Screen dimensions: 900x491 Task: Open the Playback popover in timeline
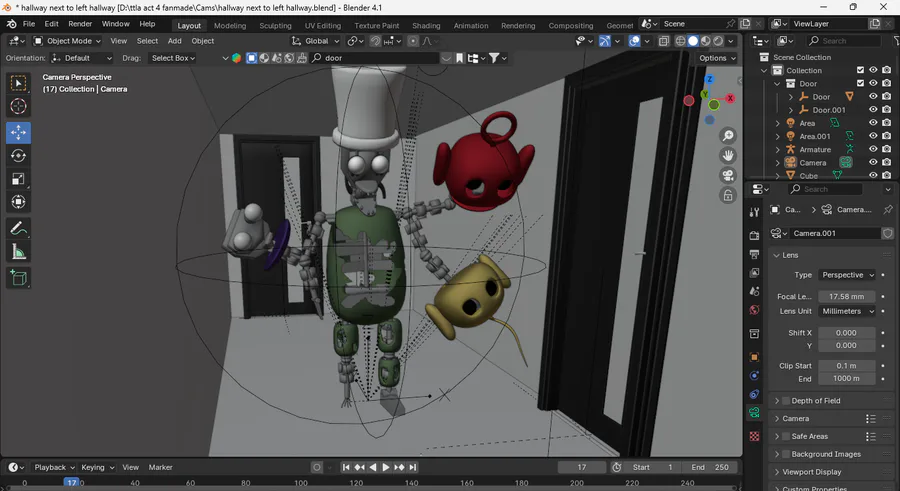[x=54, y=467]
